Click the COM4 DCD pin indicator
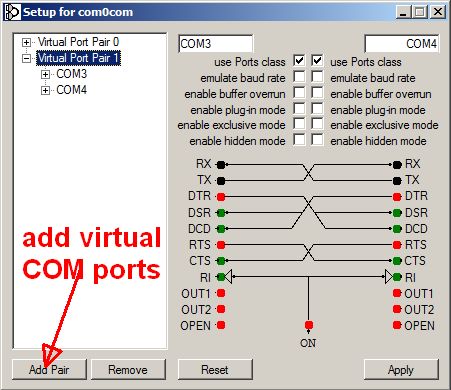The image size is (451, 390). pyautogui.click(x=397, y=229)
